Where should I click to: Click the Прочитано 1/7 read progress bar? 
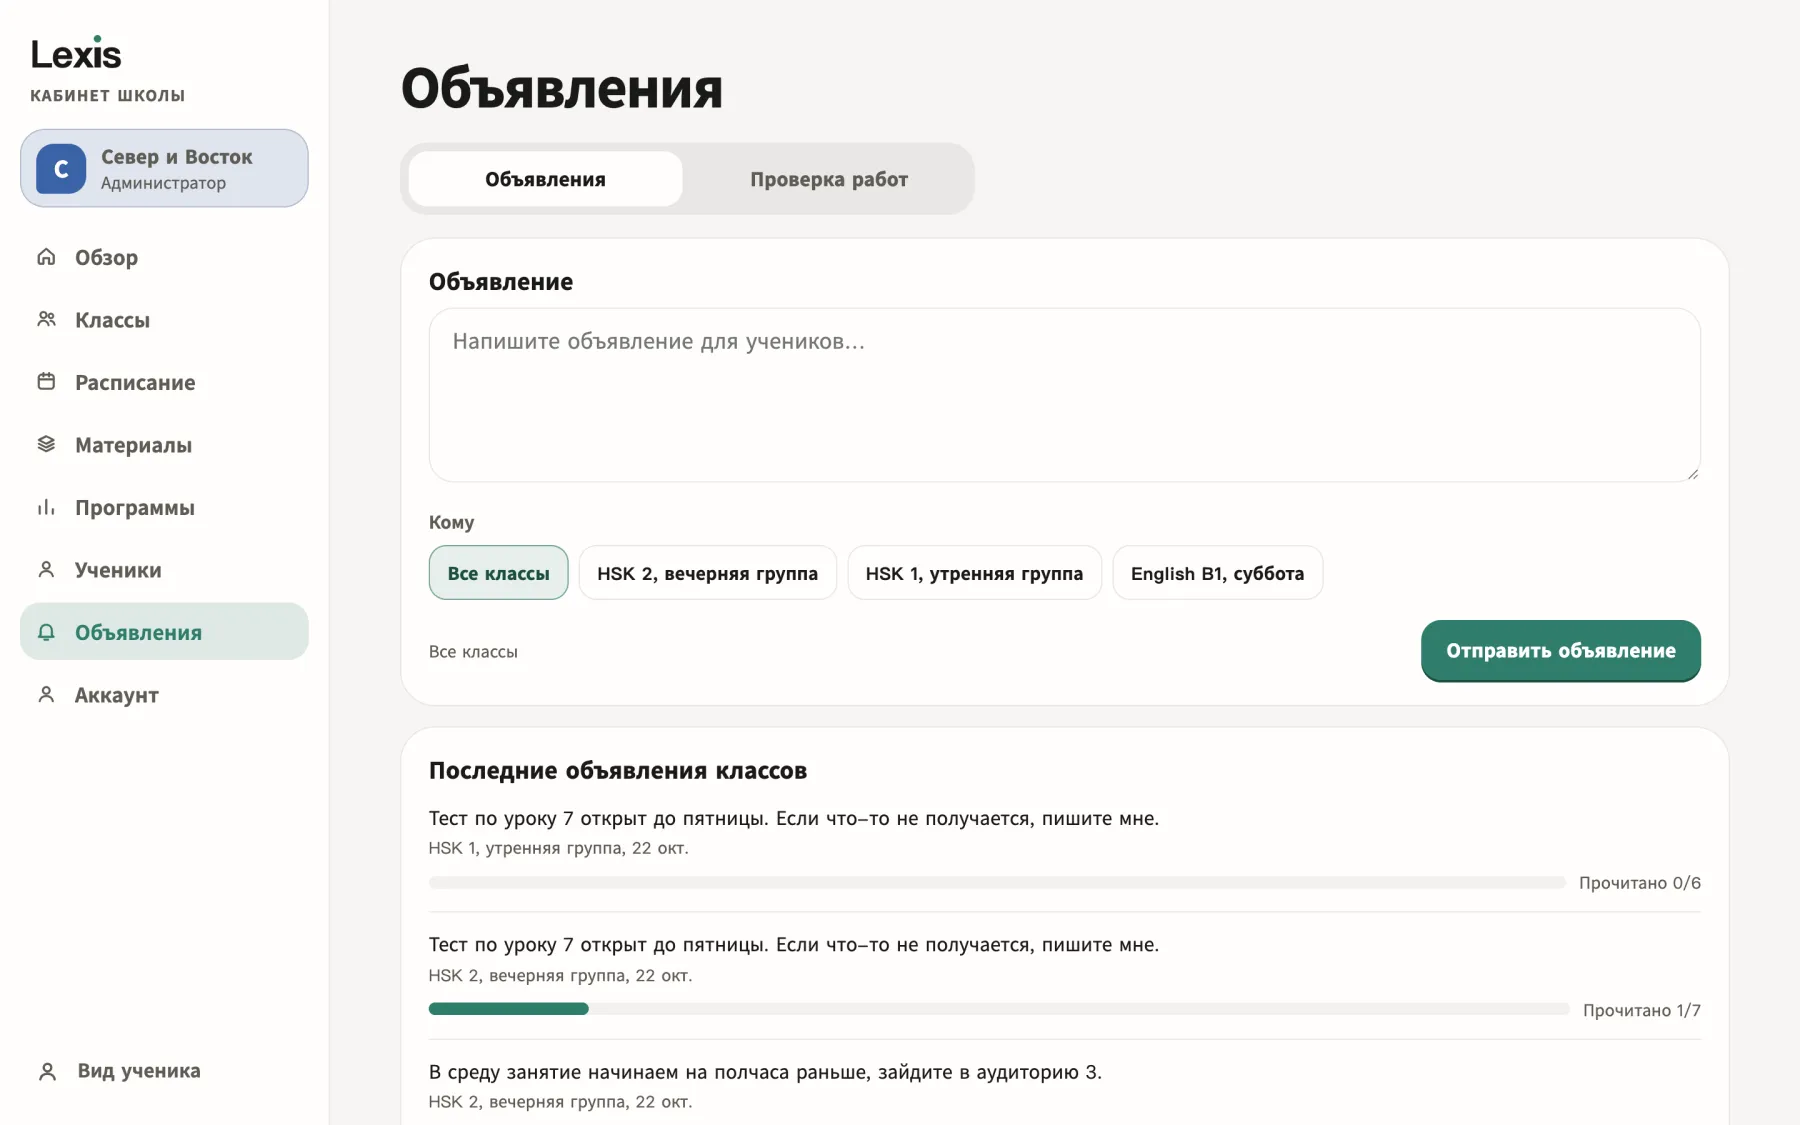[999, 1009]
